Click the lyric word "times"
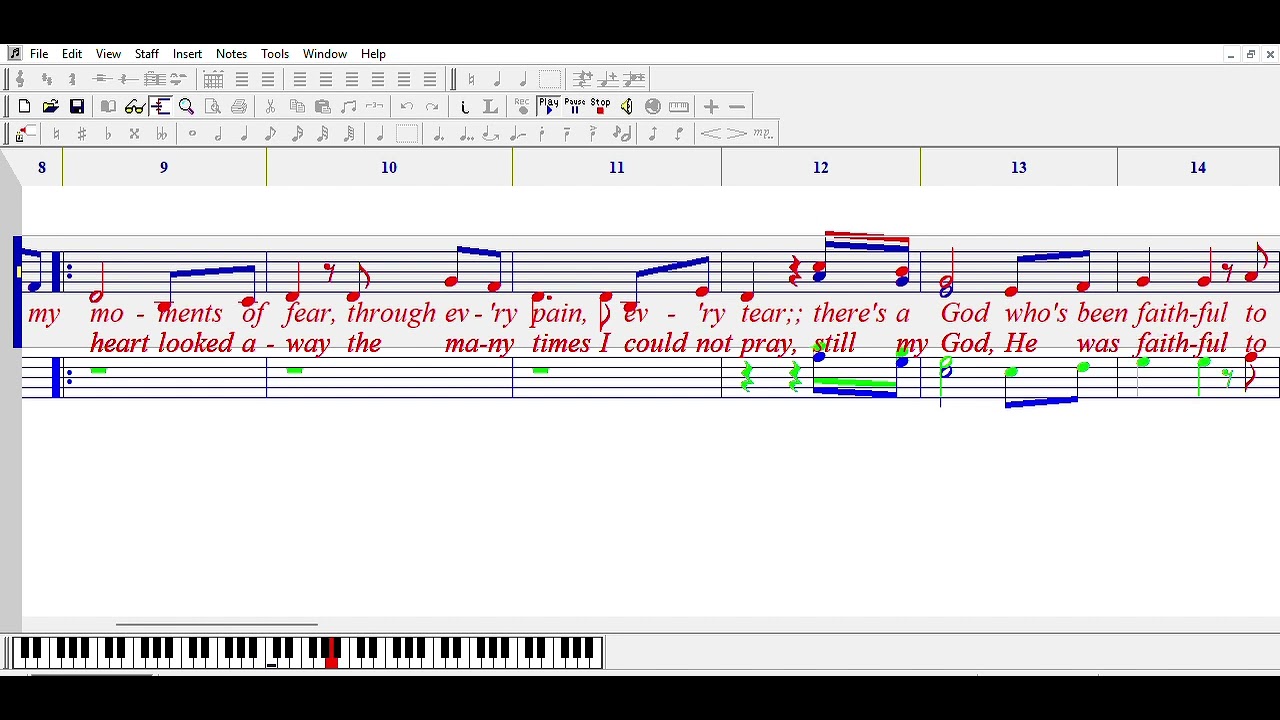 pos(561,343)
